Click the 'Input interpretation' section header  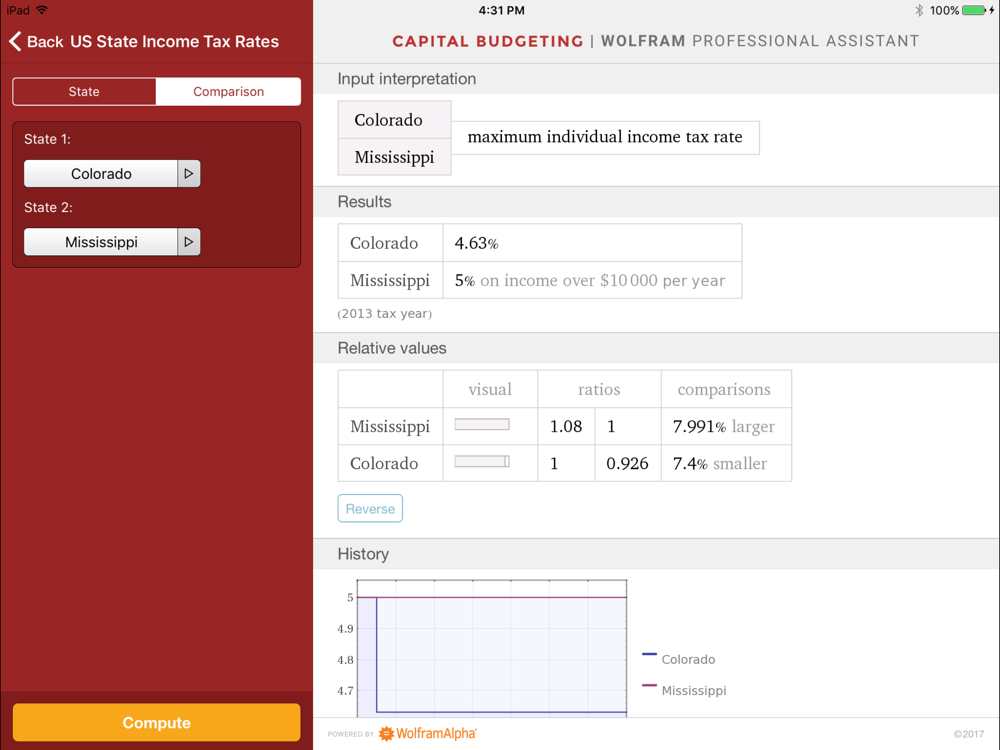407,79
